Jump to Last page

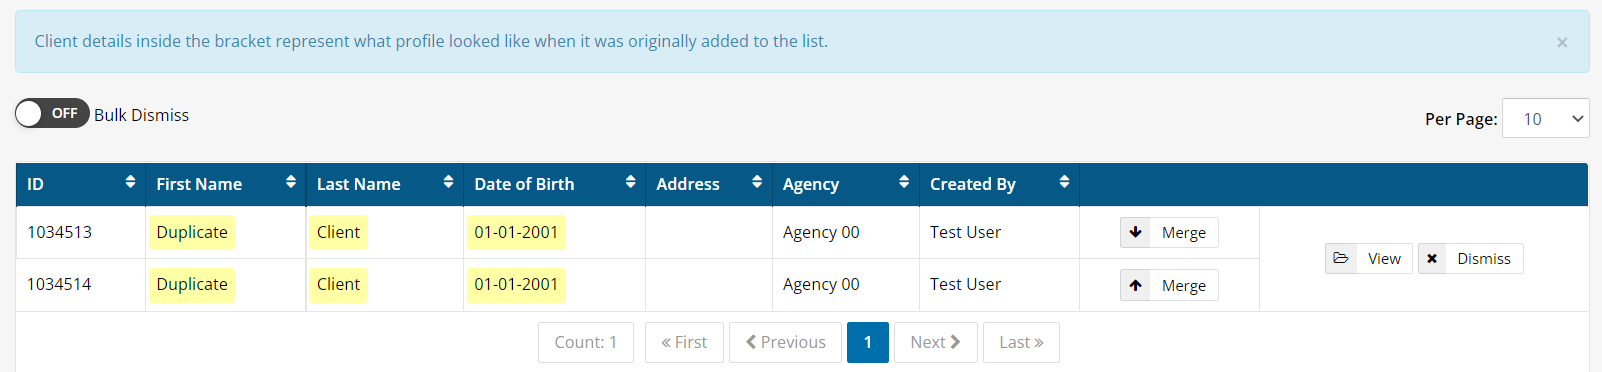(x=1021, y=342)
